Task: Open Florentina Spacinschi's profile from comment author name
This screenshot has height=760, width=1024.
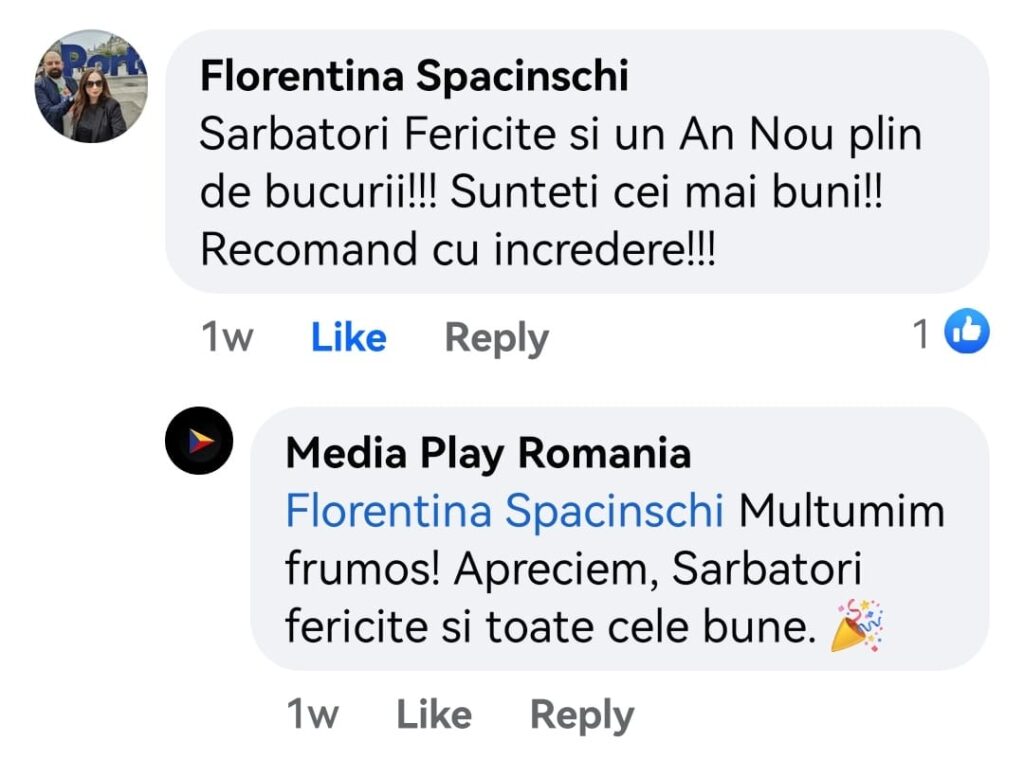Action: 414,77
